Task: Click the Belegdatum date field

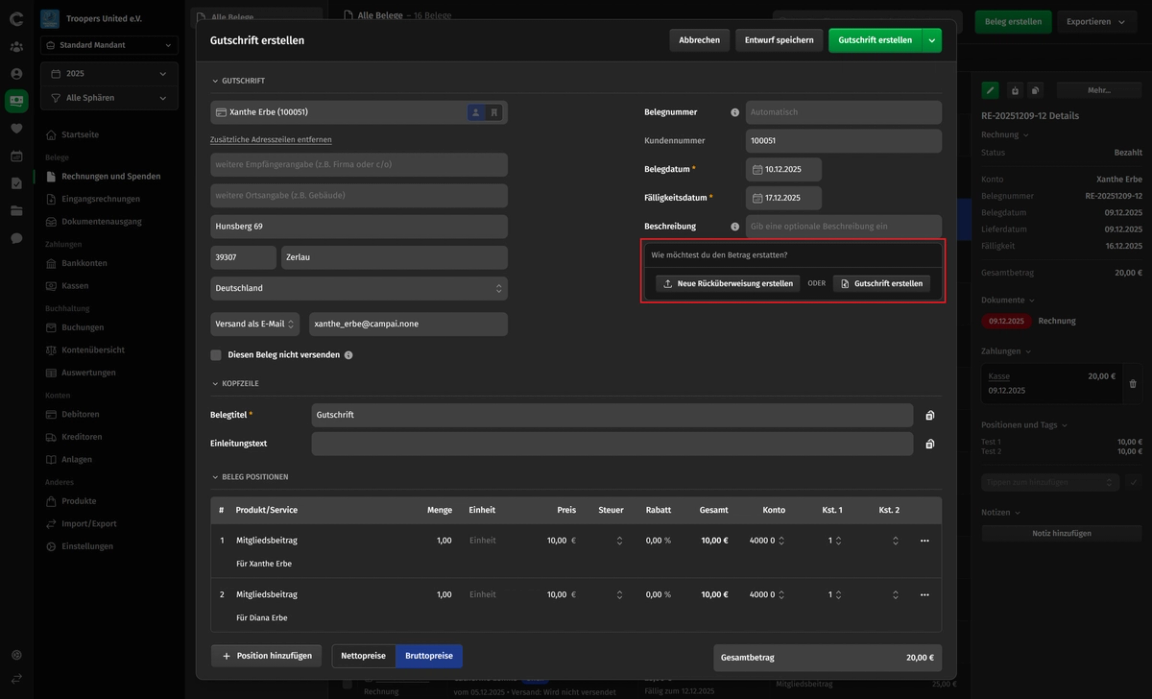Action: point(784,170)
